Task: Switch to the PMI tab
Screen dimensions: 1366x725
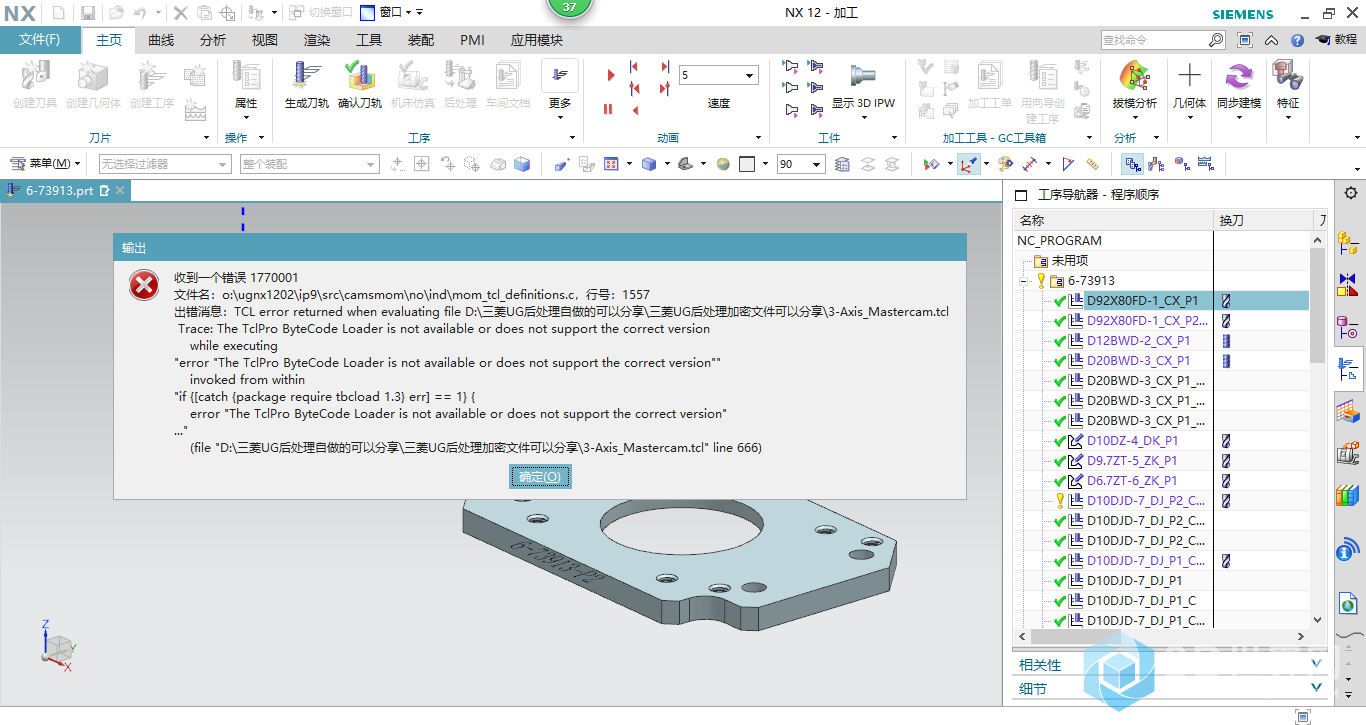Action: click(x=472, y=40)
